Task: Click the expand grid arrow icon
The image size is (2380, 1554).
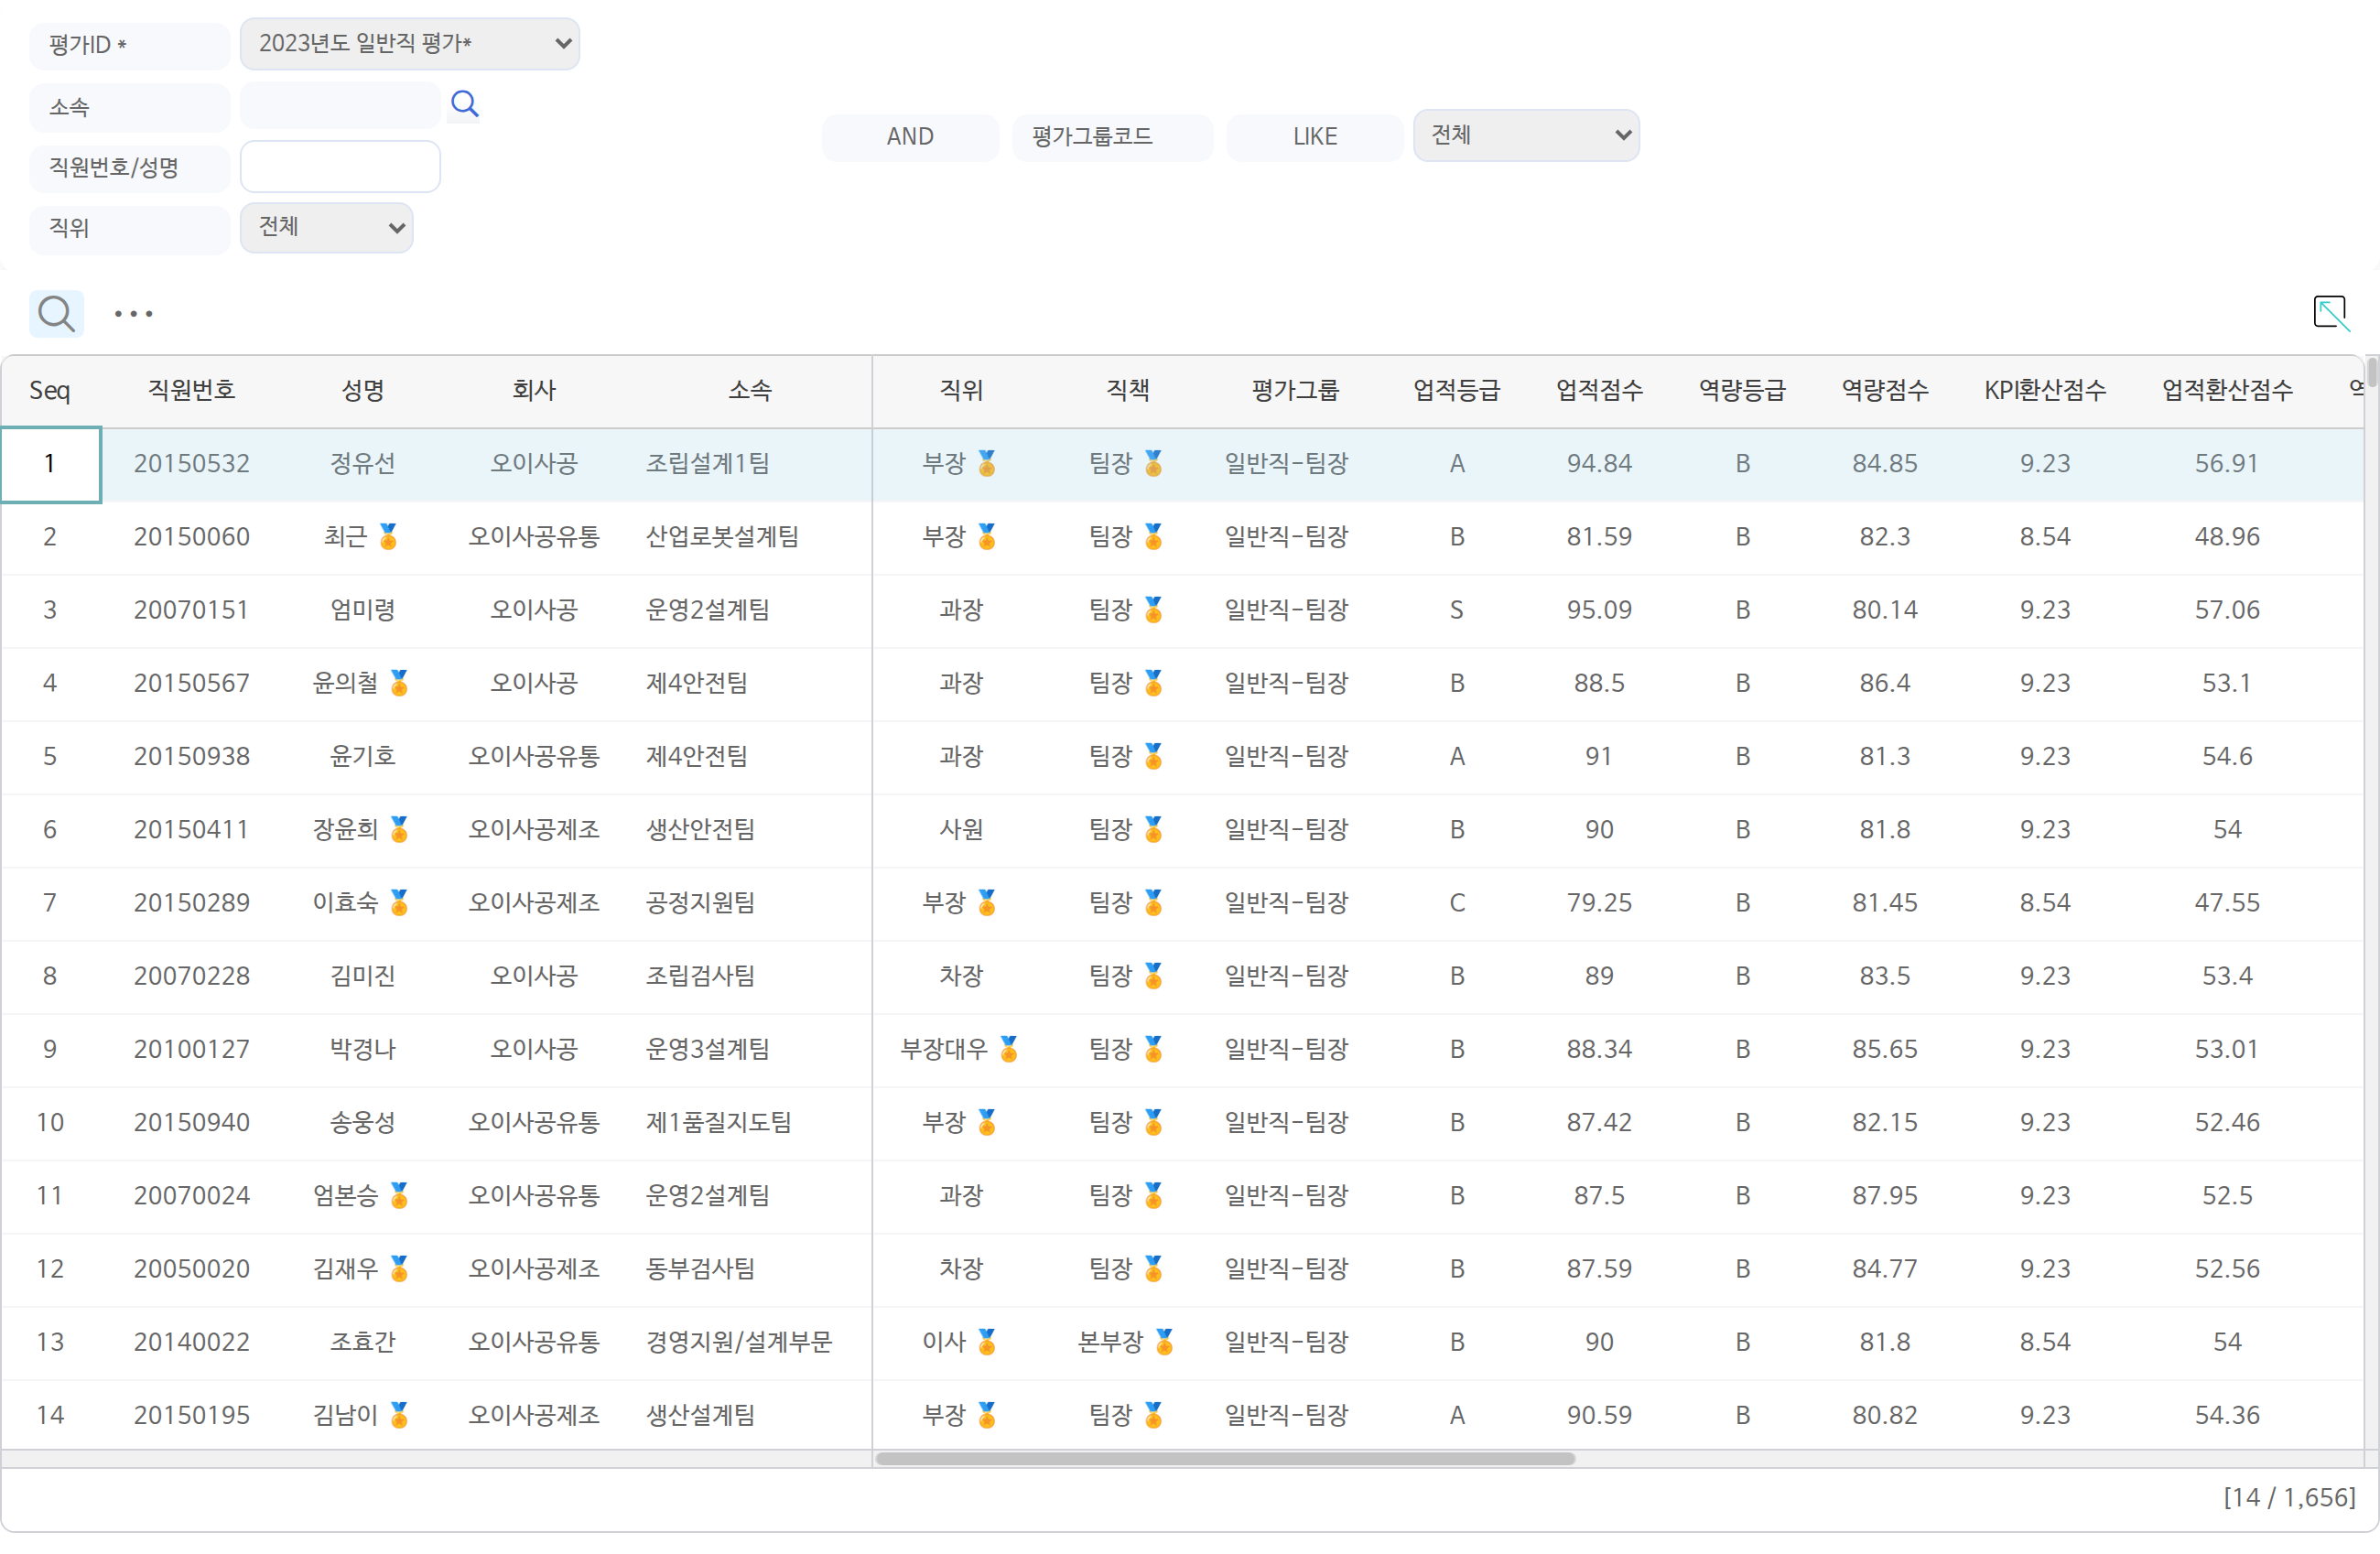Action: point(2330,313)
